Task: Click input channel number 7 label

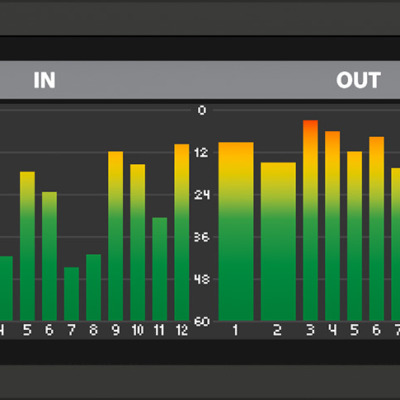Action: click(71, 330)
